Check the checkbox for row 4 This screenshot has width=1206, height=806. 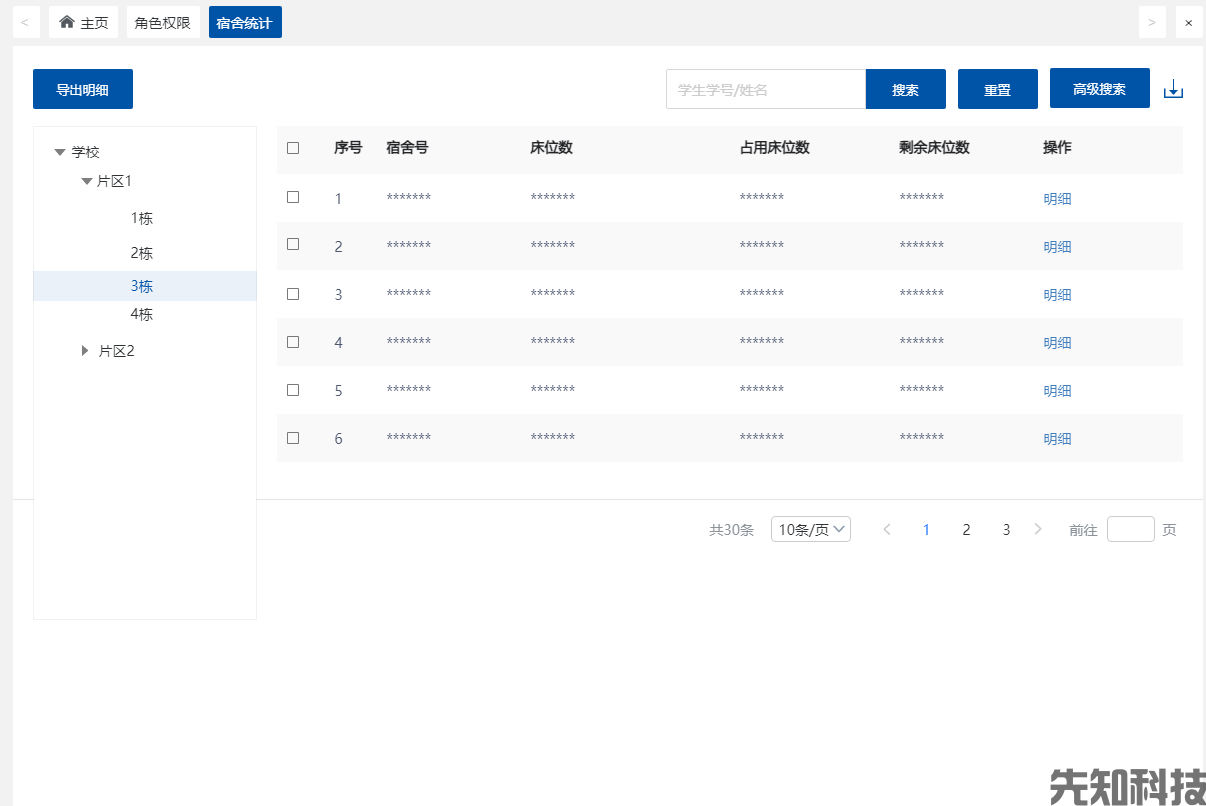(293, 341)
